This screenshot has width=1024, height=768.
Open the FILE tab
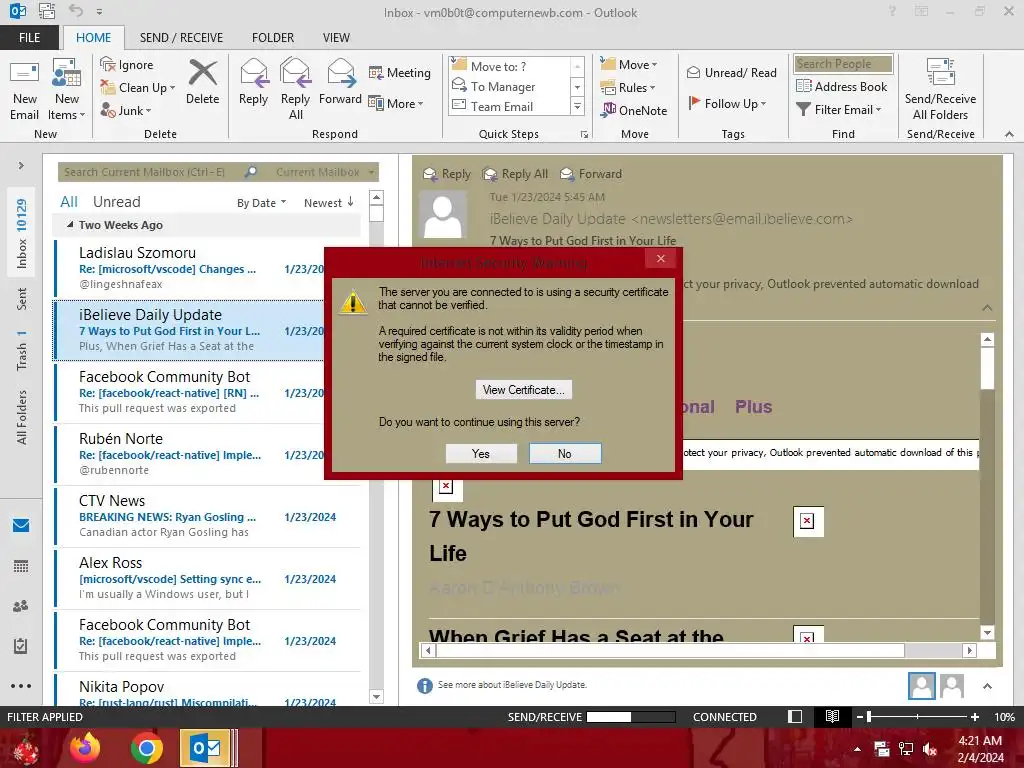click(x=29, y=37)
